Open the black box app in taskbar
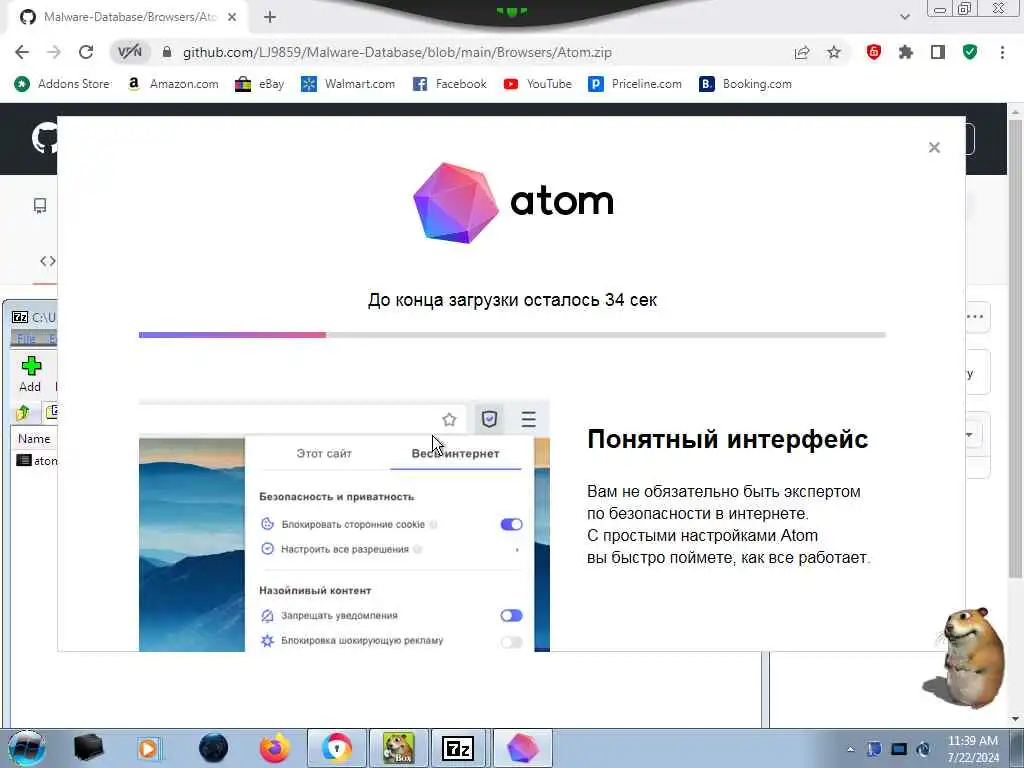This screenshot has width=1024, height=768. (x=89, y=748)
